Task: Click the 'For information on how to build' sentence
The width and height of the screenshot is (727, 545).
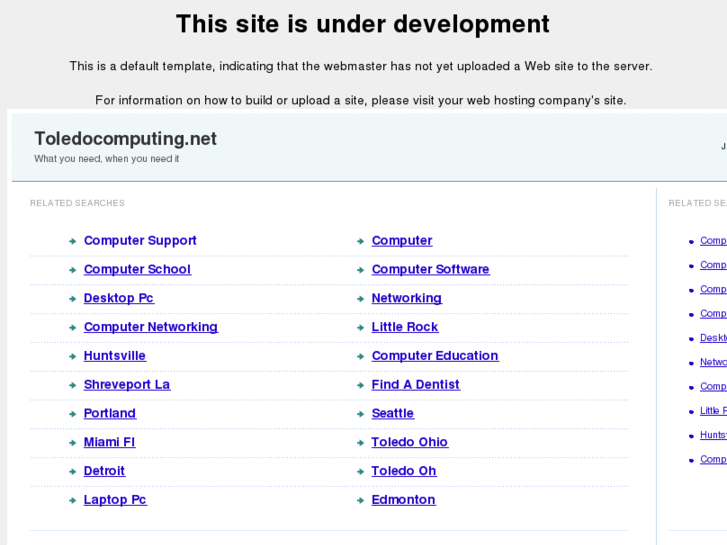Action: point(361,101)
